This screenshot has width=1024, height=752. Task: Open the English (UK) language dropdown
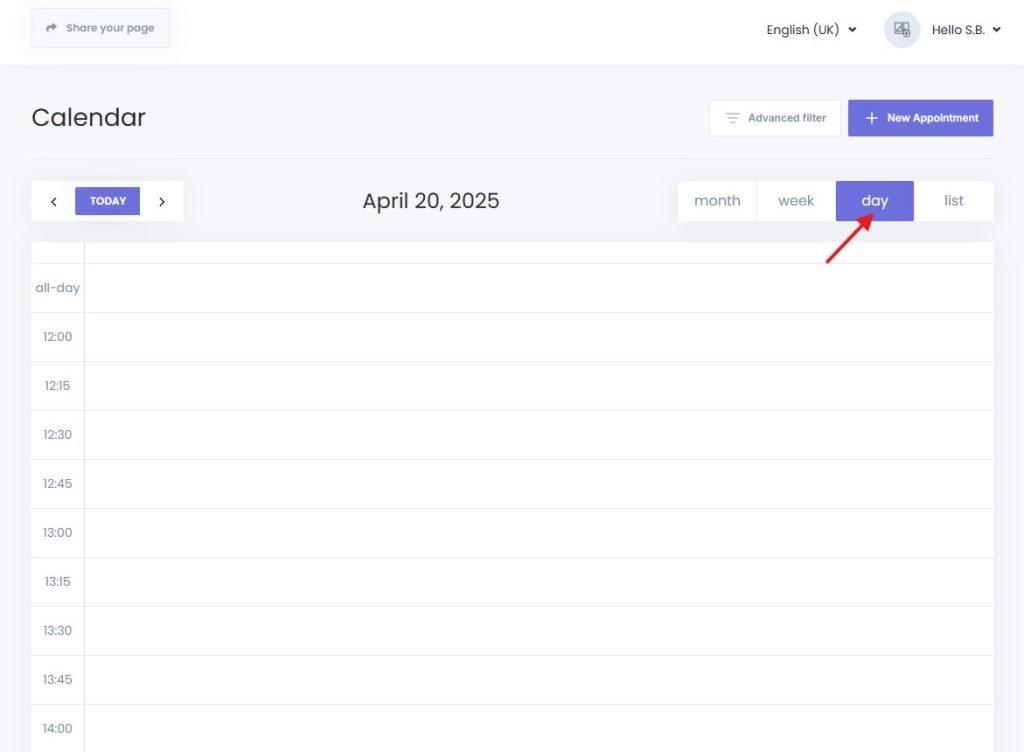click(x=803, y=30)
